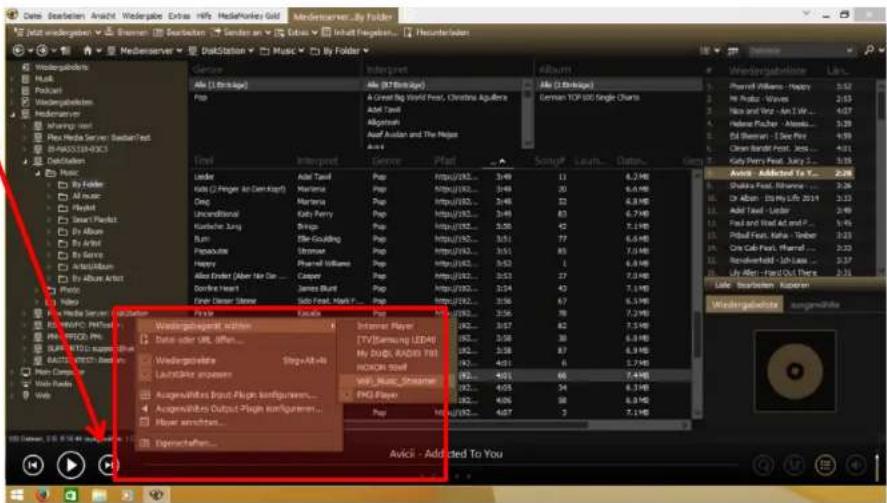This screenshot has height=503, width=887.
Task: Click the Previous track button
Action: click(33, 465)
